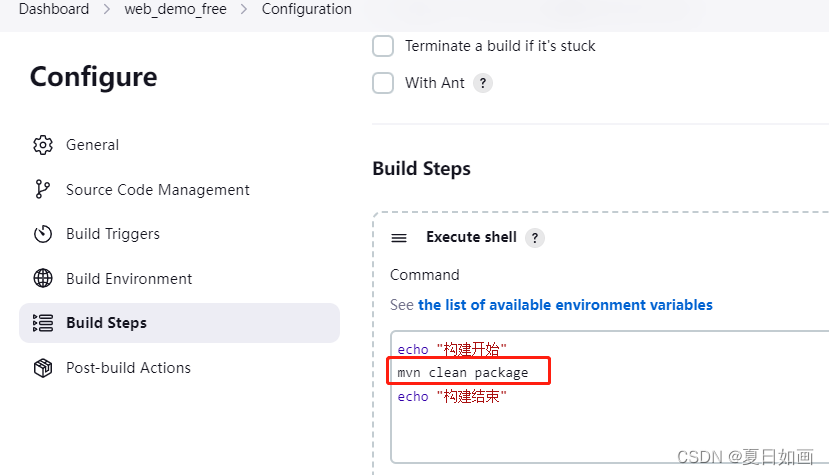Click the Post-build Actions box icon
Screen dimensions: 829x475
point(42,368)
